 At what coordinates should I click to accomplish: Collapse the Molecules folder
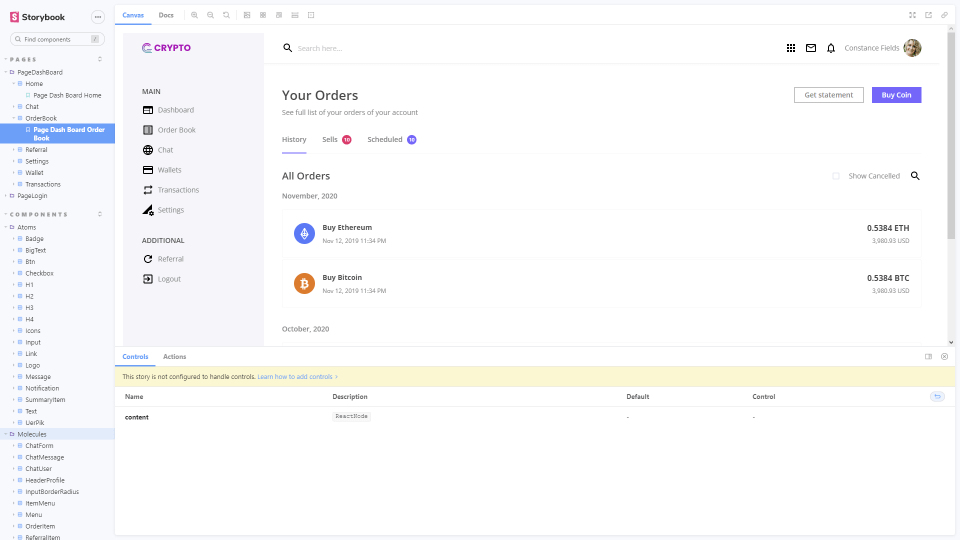pos(32,434)
